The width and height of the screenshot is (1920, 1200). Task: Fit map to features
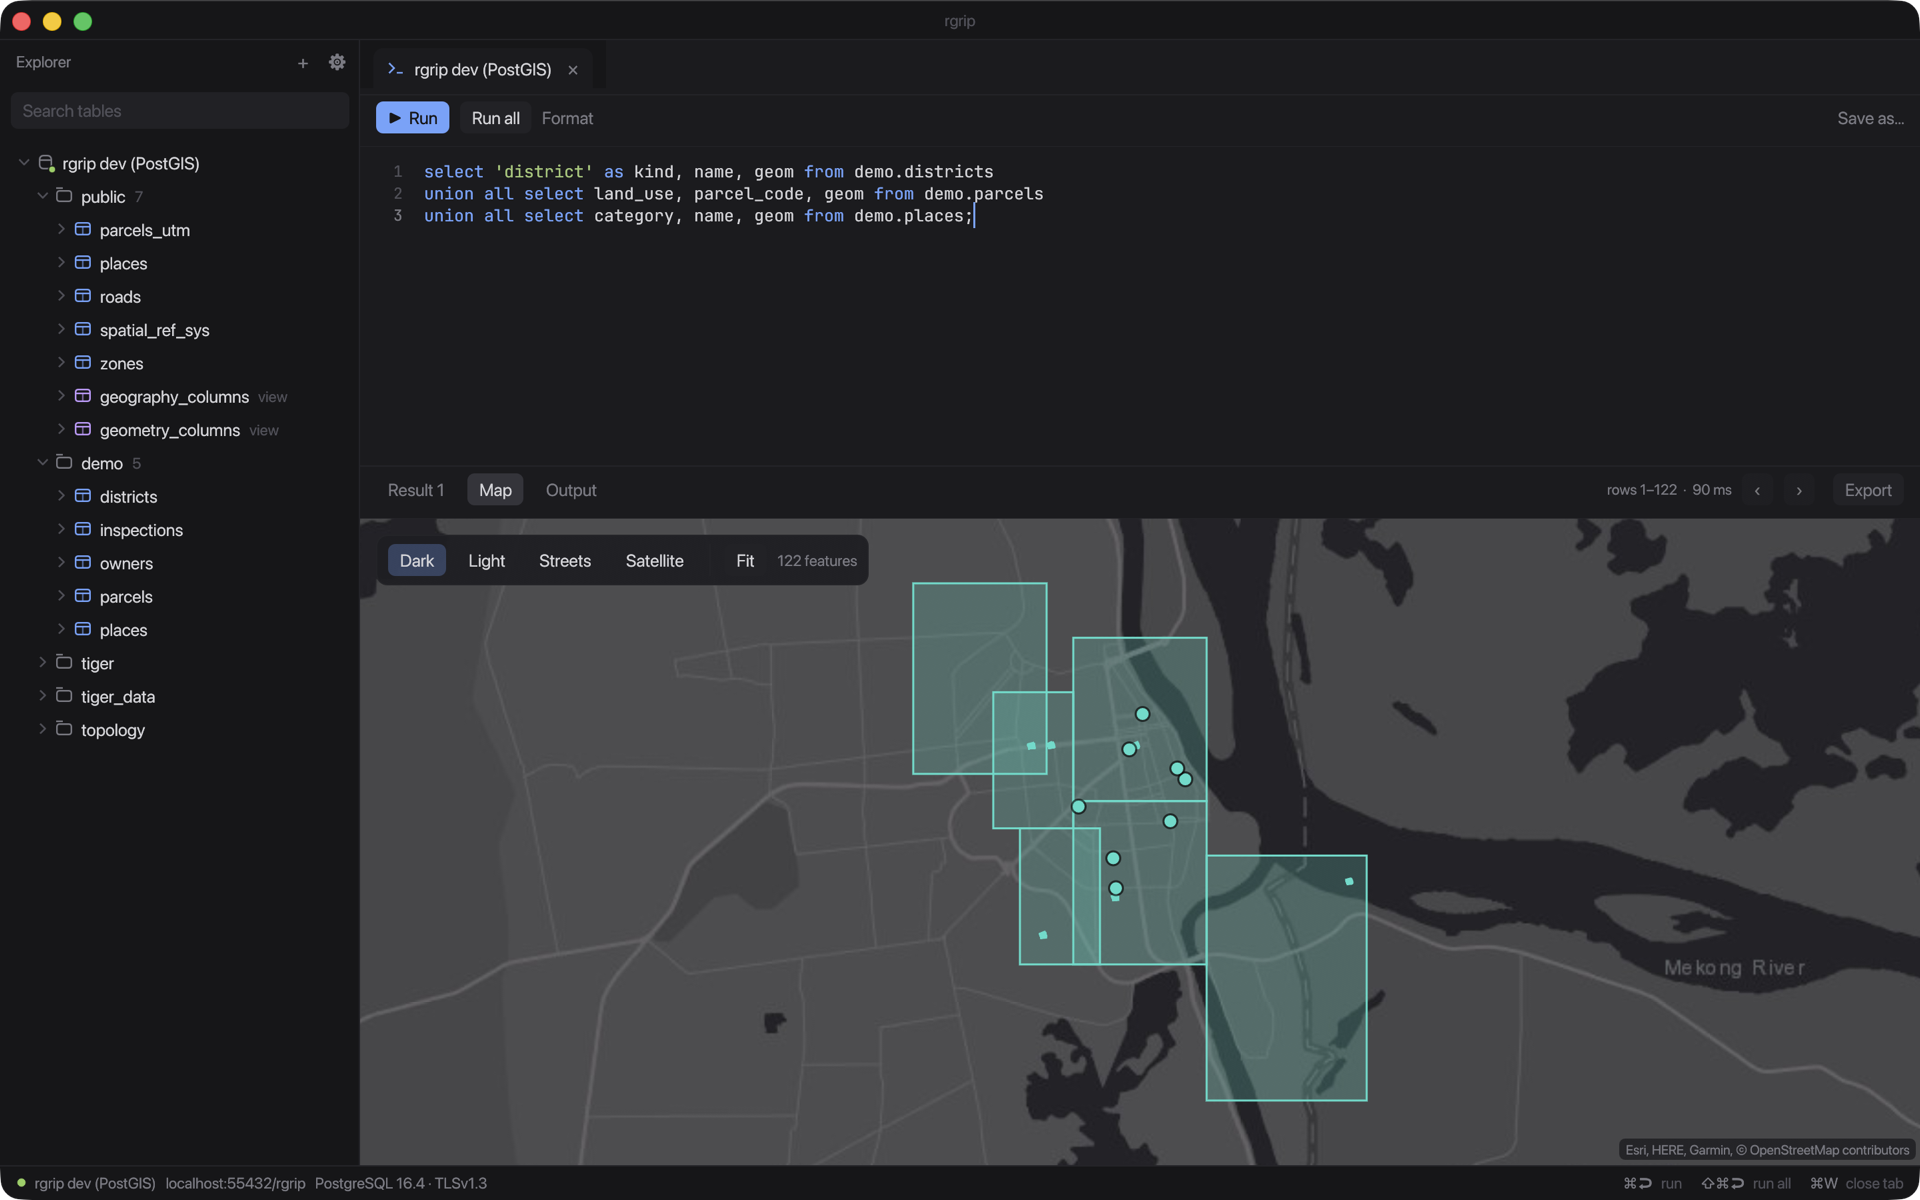pos(745,561)
